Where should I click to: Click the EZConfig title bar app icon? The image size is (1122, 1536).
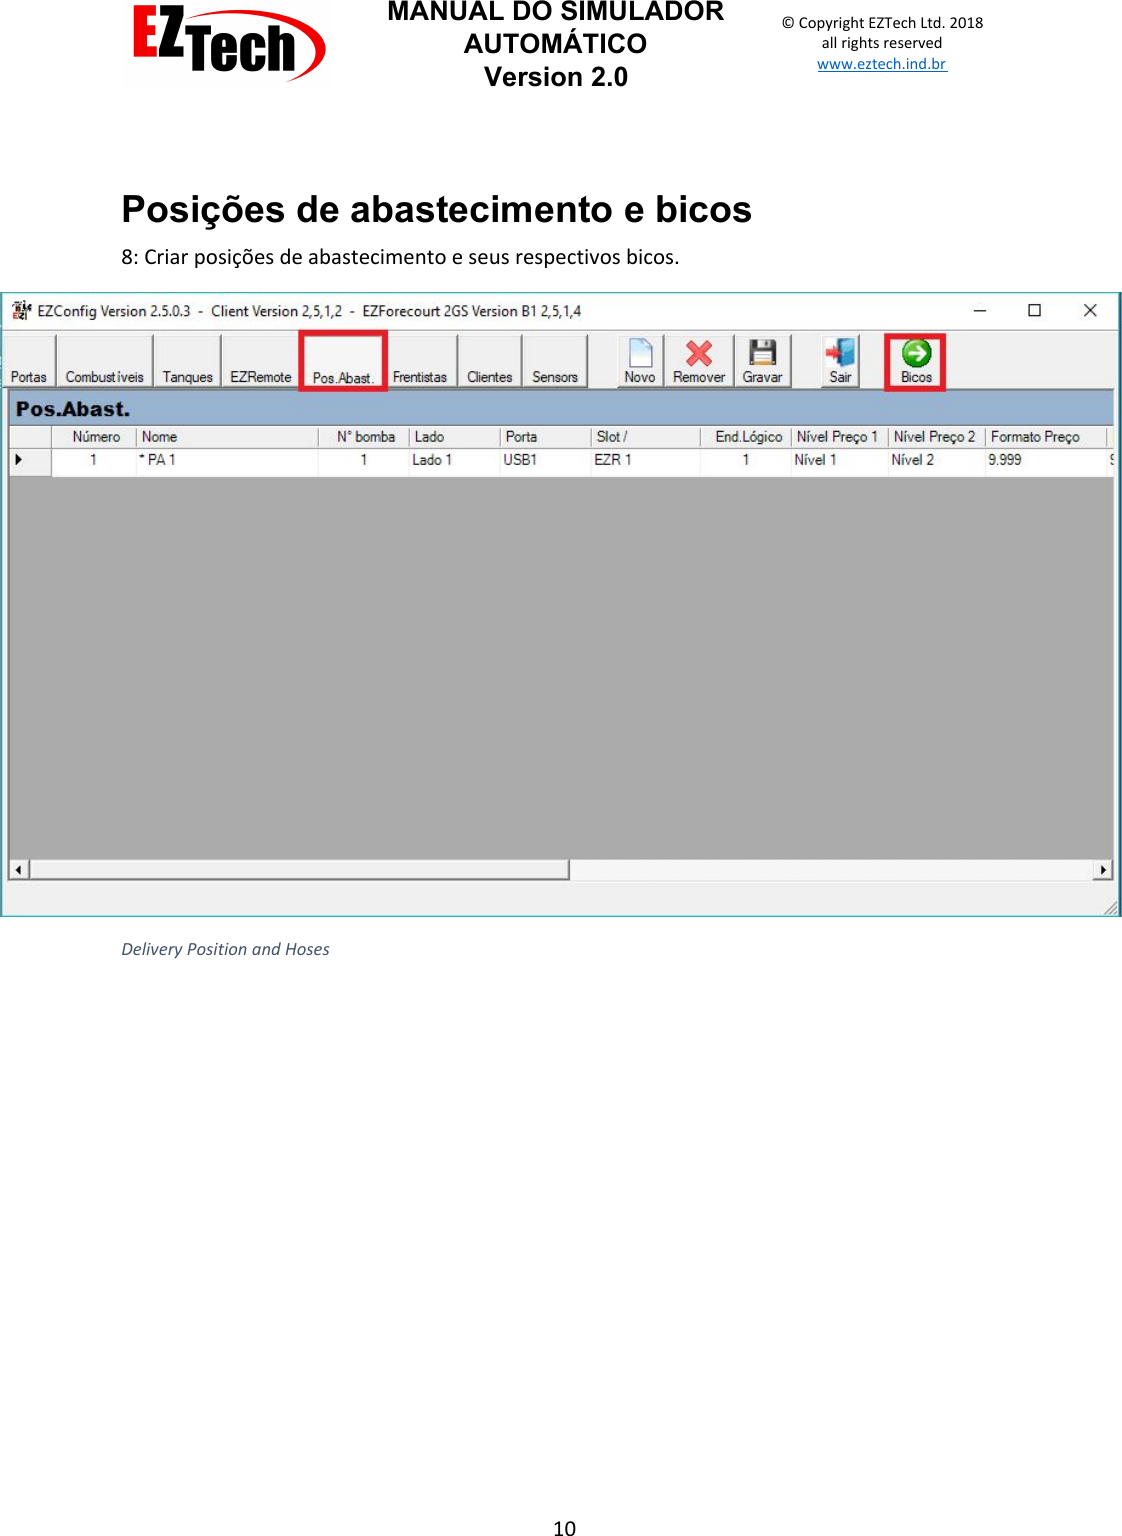click(21, 311)
